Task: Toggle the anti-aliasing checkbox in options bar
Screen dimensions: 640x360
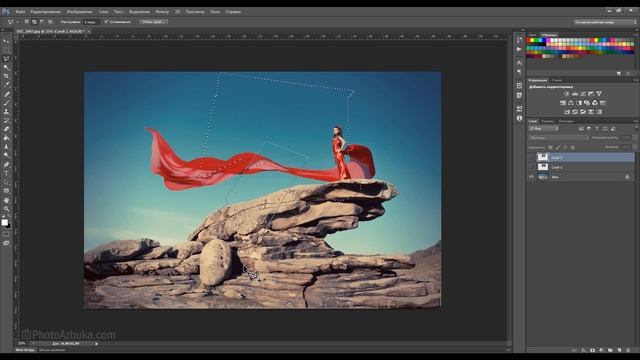Action: tap(107, 22)
